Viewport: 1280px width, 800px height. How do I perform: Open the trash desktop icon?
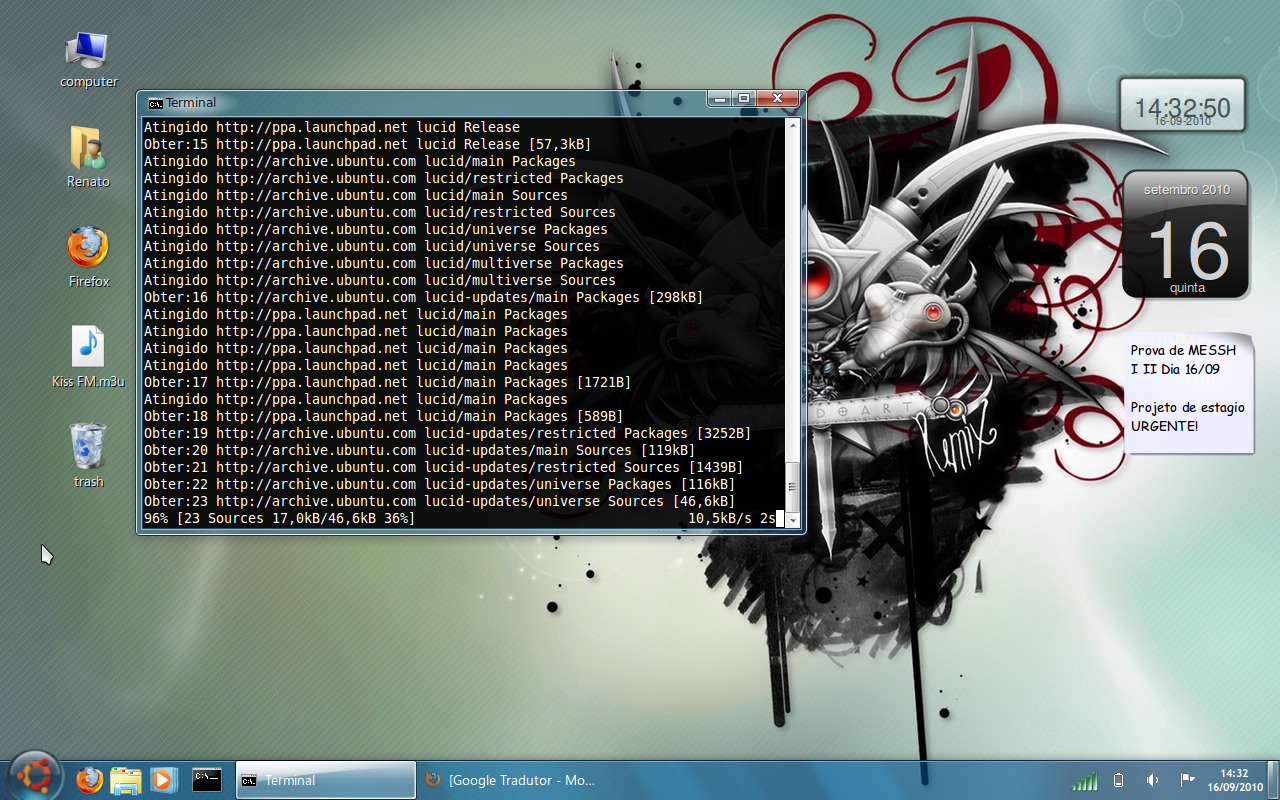click(x=88, y=456)
